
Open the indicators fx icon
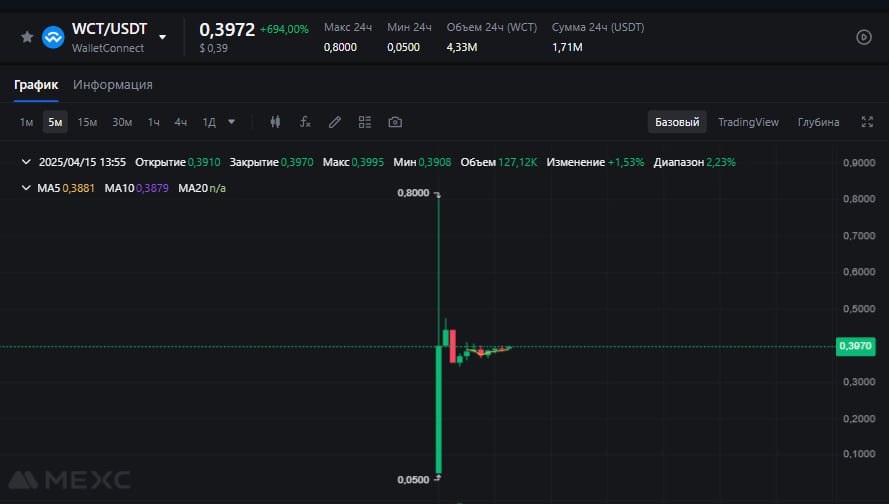click(305, 122)
